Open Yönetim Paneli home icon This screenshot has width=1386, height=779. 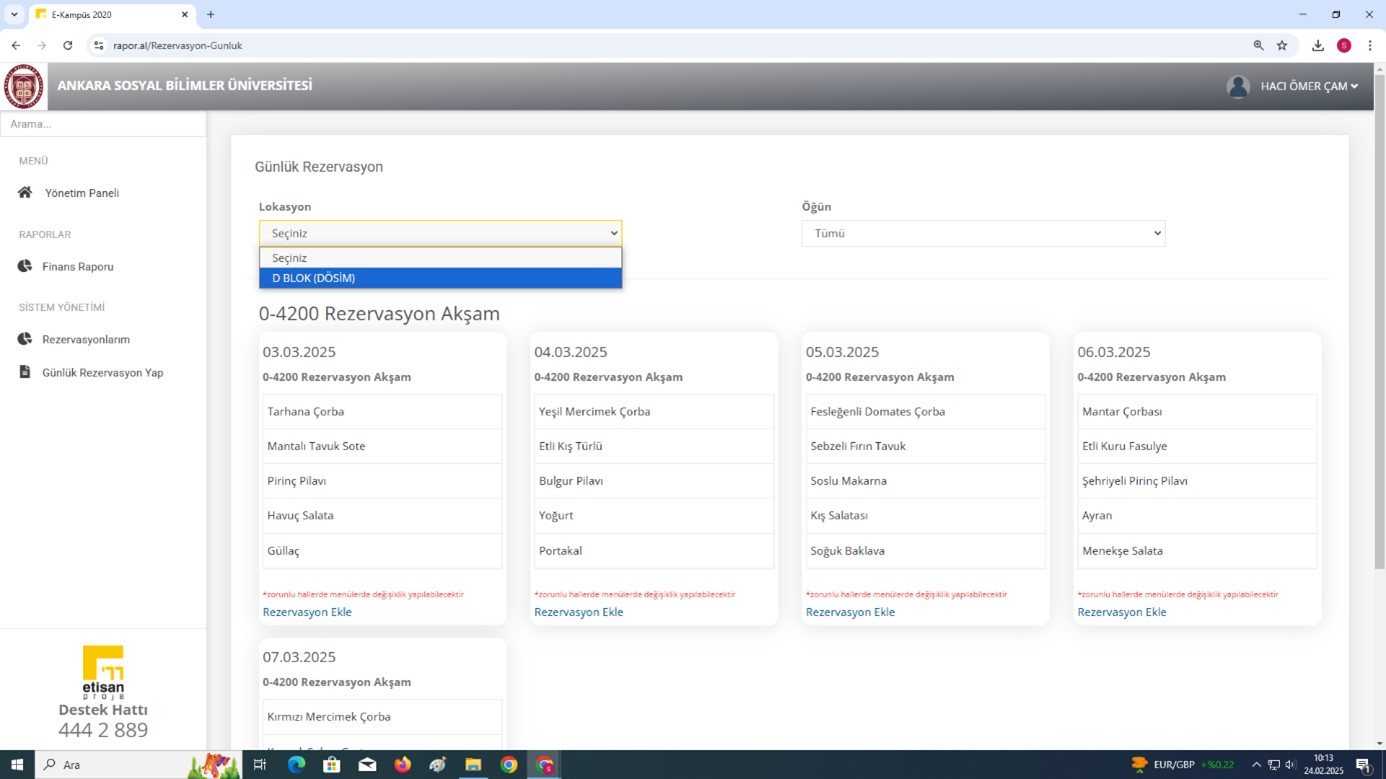25,192
